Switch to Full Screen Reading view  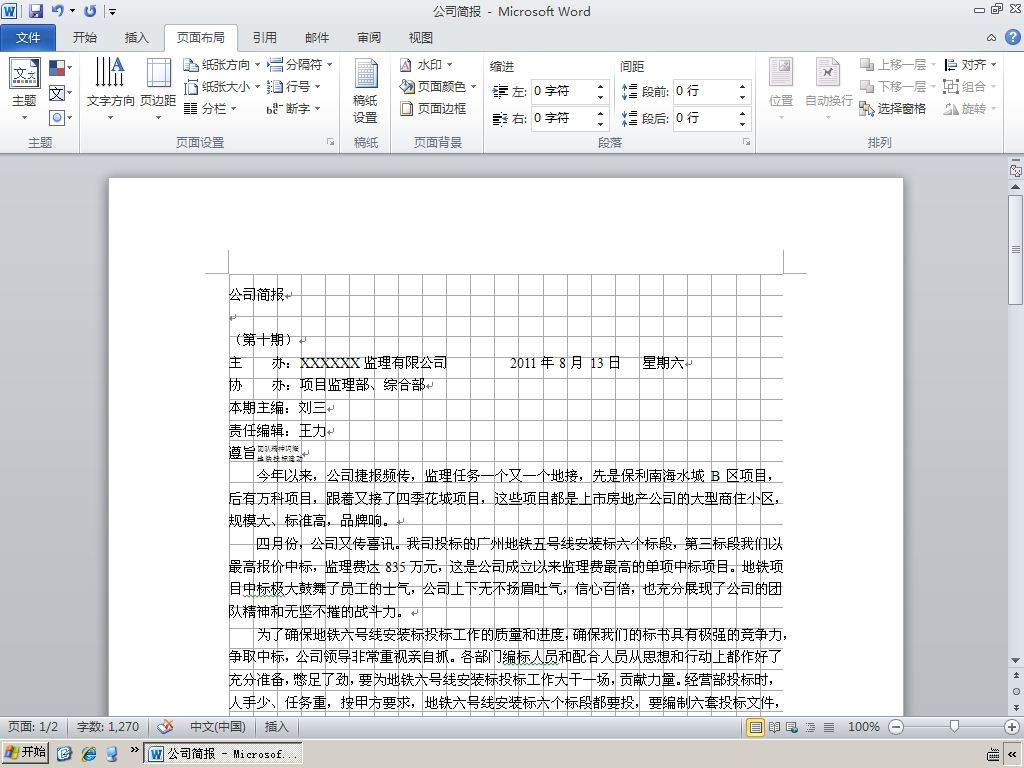click(x=775, y=727)
